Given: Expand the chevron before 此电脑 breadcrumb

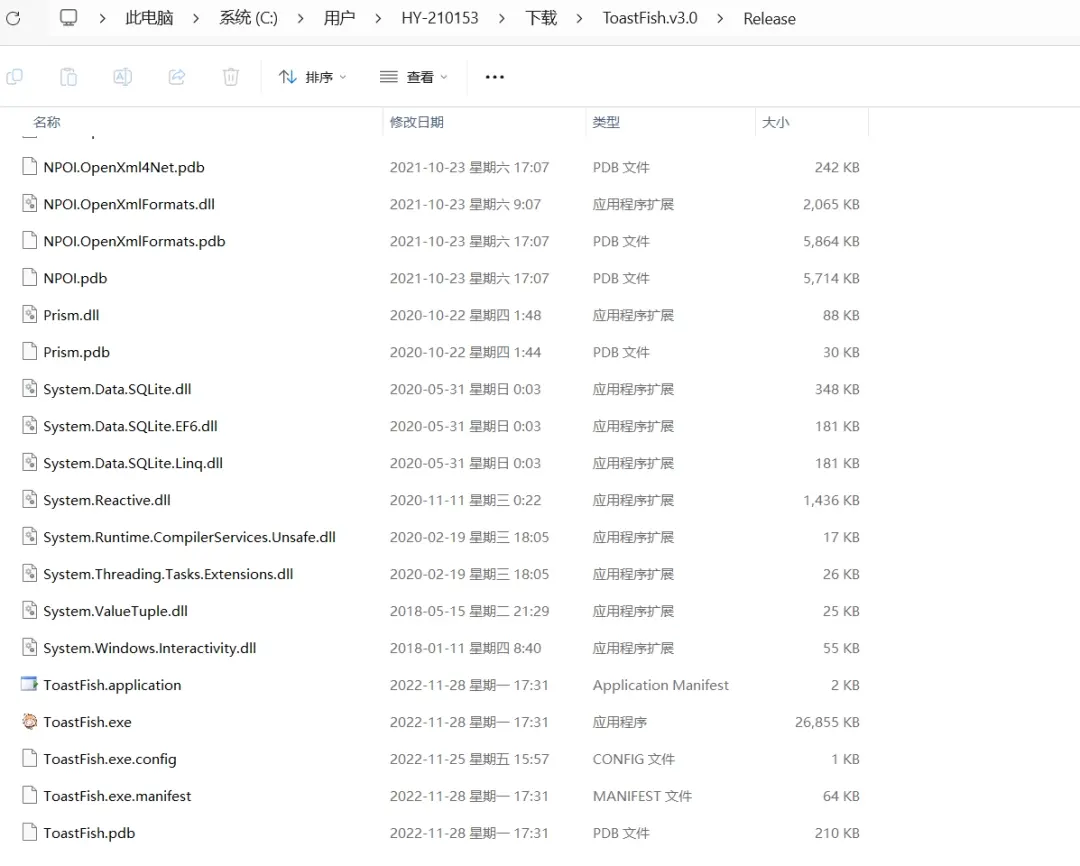Looking at the screenshot, I should [x=102, y=19].
